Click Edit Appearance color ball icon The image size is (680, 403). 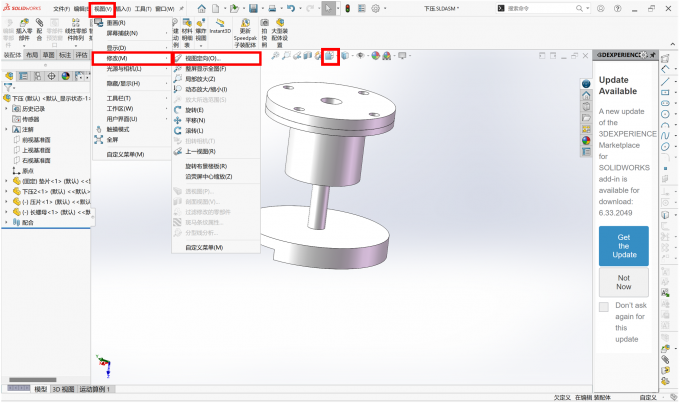tap(376, 56)
